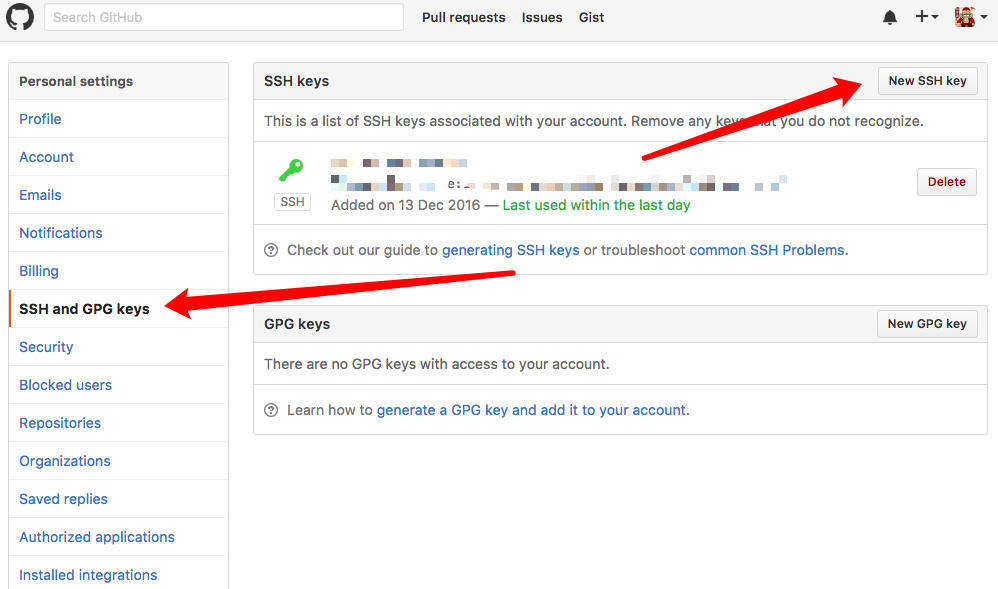
Task: Focus the Search GitHub field
Action: point(223,17)
